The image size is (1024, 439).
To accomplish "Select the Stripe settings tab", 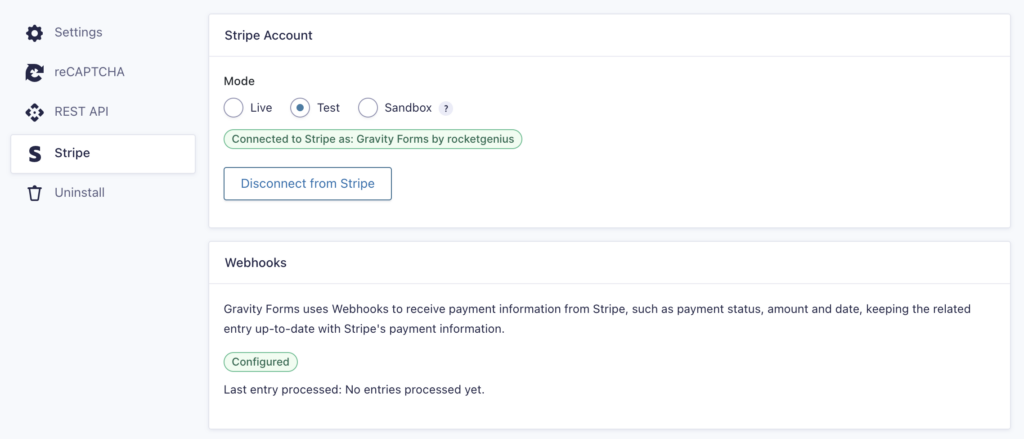I will [x=103, y=154].
